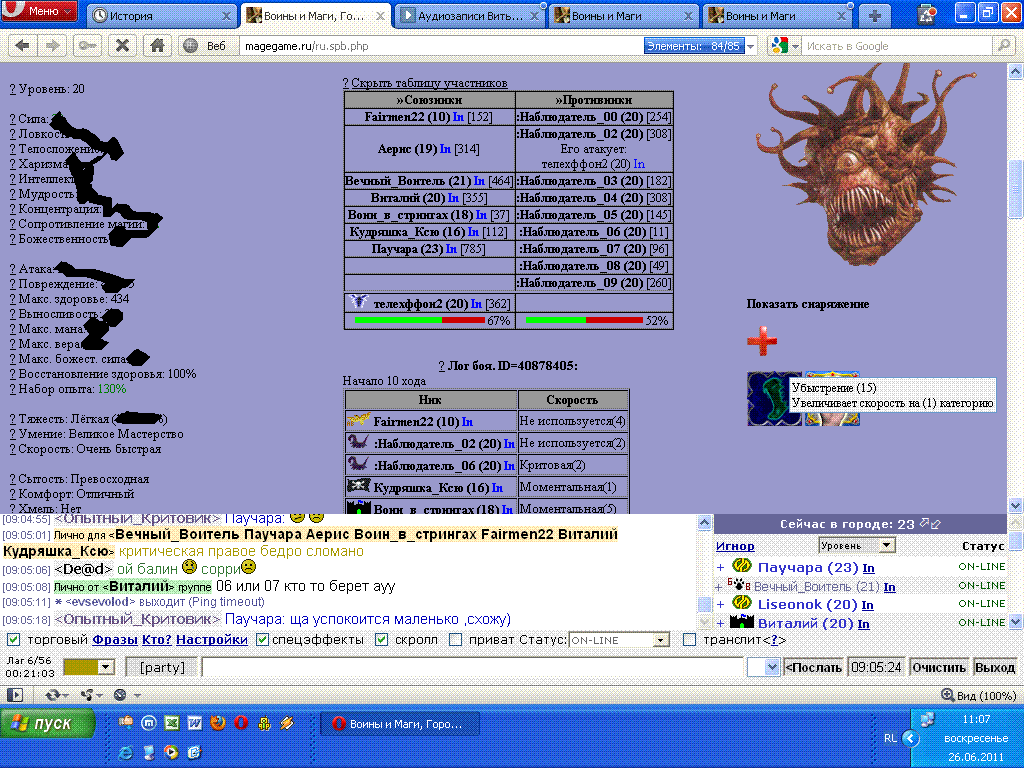This screenshot has height=768, width=1024.
Task: Launch Firefox from the quick launch bar
Action: (x=217, y=723)
